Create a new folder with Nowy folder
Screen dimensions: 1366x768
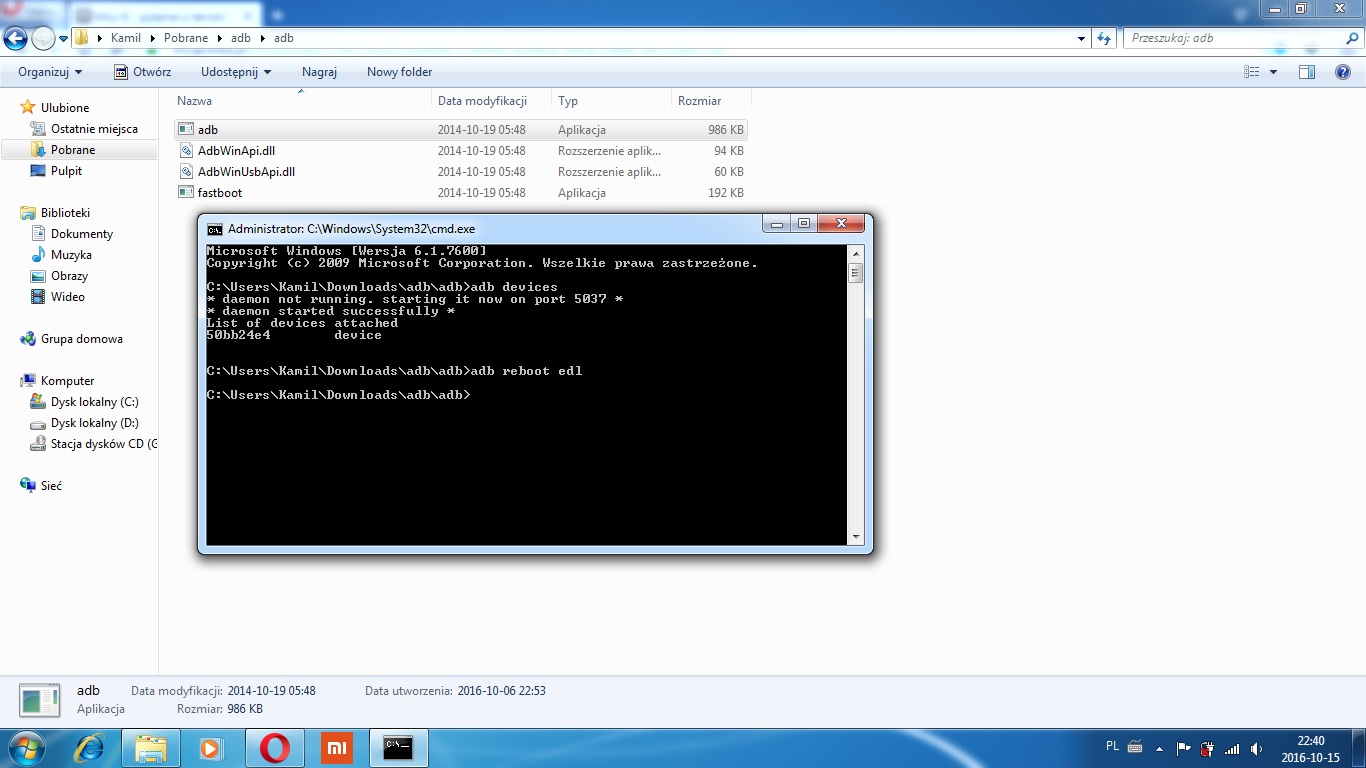click(399, 72)
